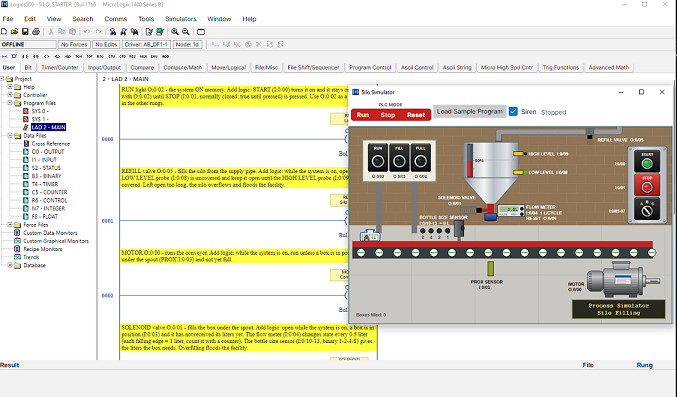Collapse the Project root tree node
The height and width of the screenshot is (397, 677).
2,79
